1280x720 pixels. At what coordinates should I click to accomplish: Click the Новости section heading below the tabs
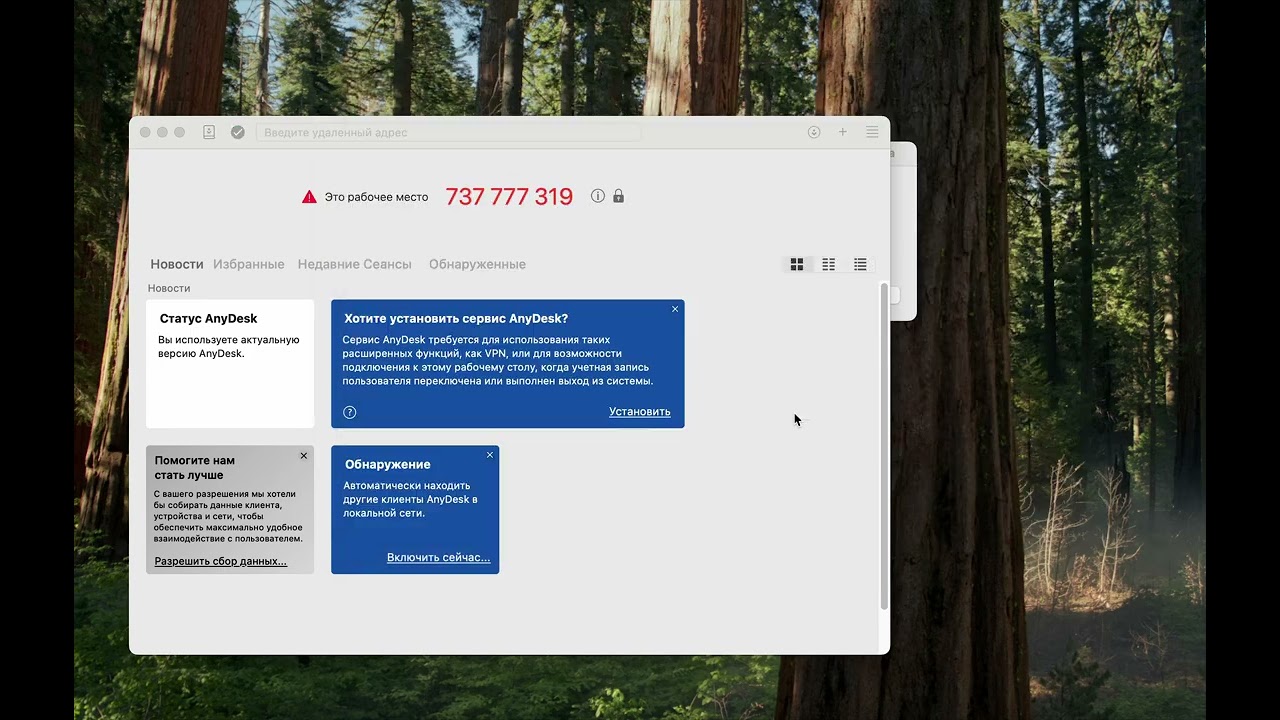[x=169, y=288]
